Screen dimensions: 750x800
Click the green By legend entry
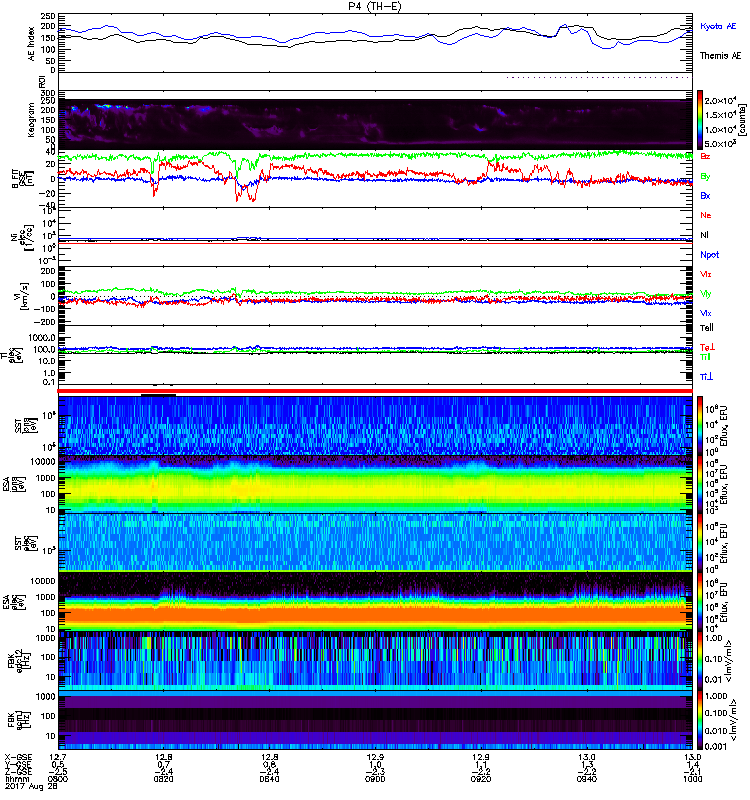tap(707, 176)
